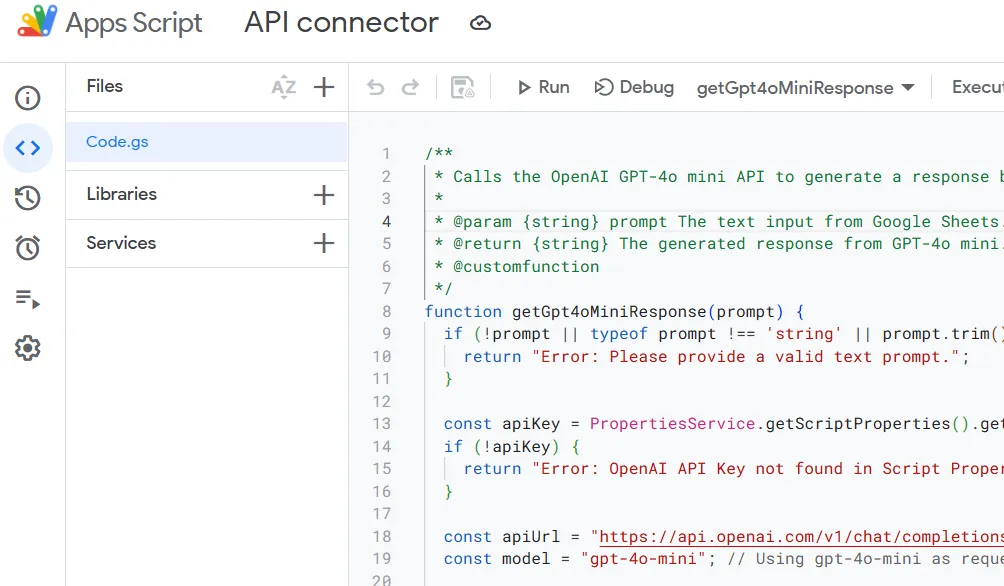Add a Library to the project
This screenshot has width=1004, height=586.
pyautogui.click(x=323, y=194)
